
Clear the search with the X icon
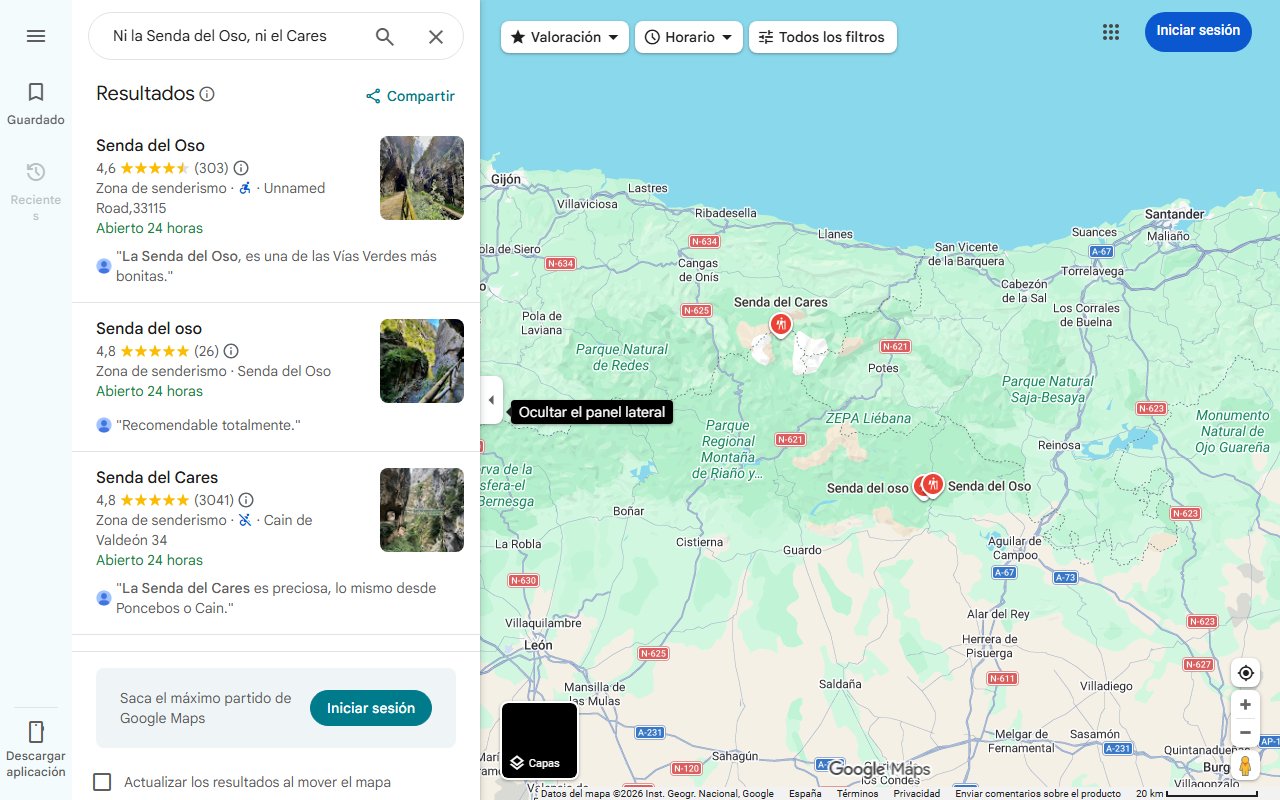click(x=436, y=36)
